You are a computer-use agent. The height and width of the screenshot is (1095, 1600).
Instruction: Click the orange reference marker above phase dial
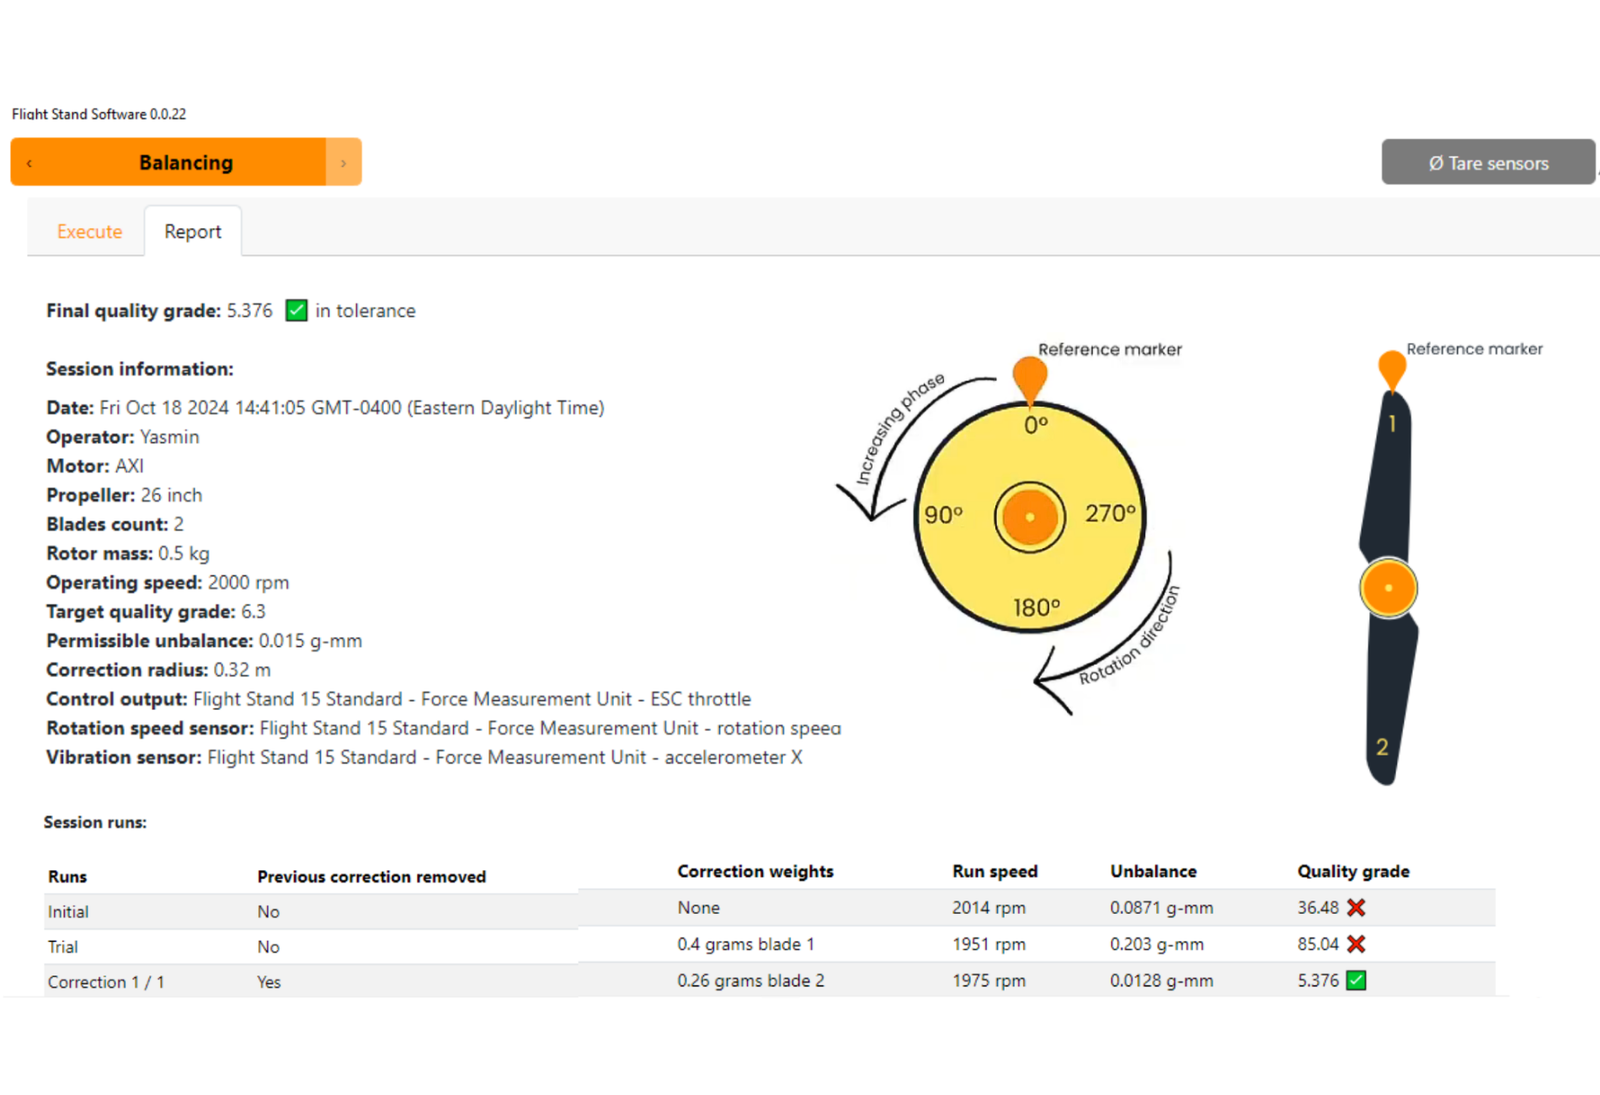coord(1029,378)
